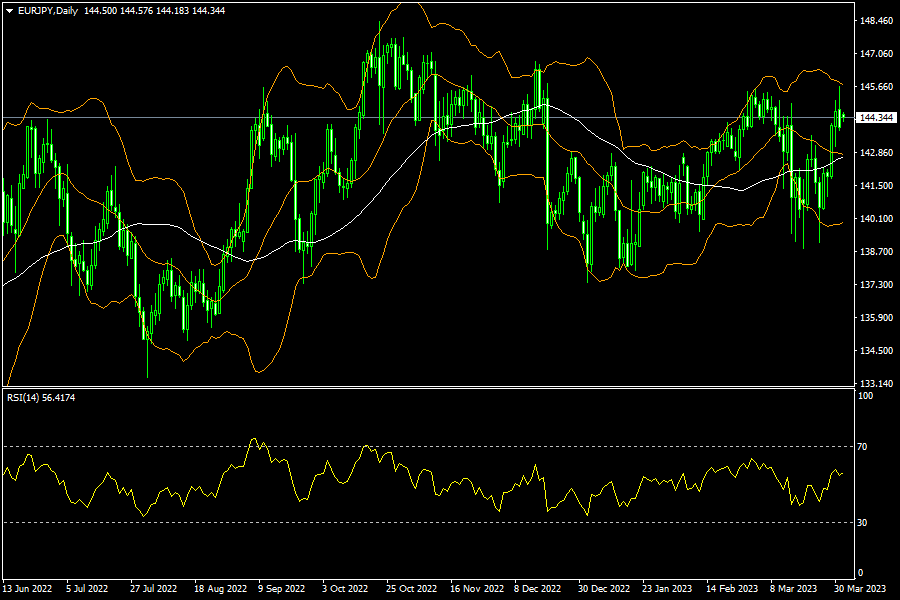This screenshot has height=600, width=900.
Task: Select the 141.500 price scale label
Action: 876,185
